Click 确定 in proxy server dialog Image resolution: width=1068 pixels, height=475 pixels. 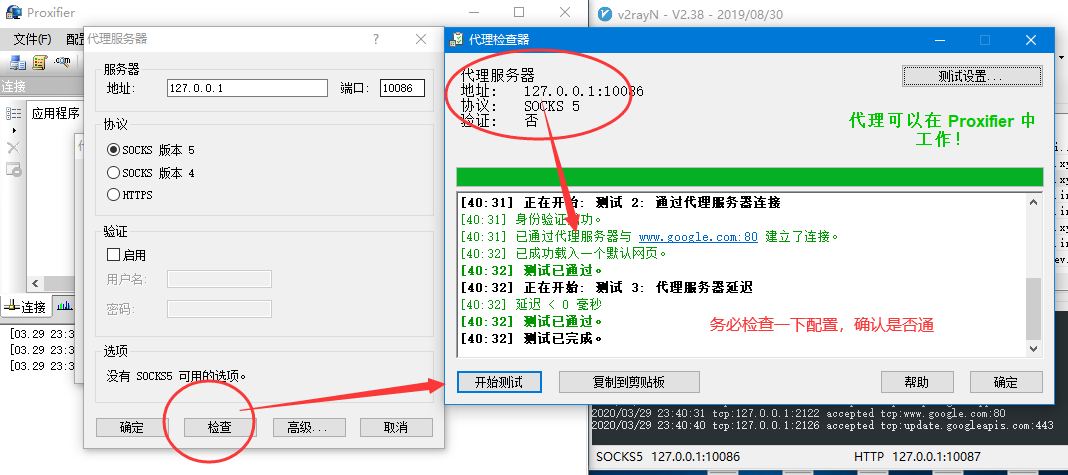point(132,427)
